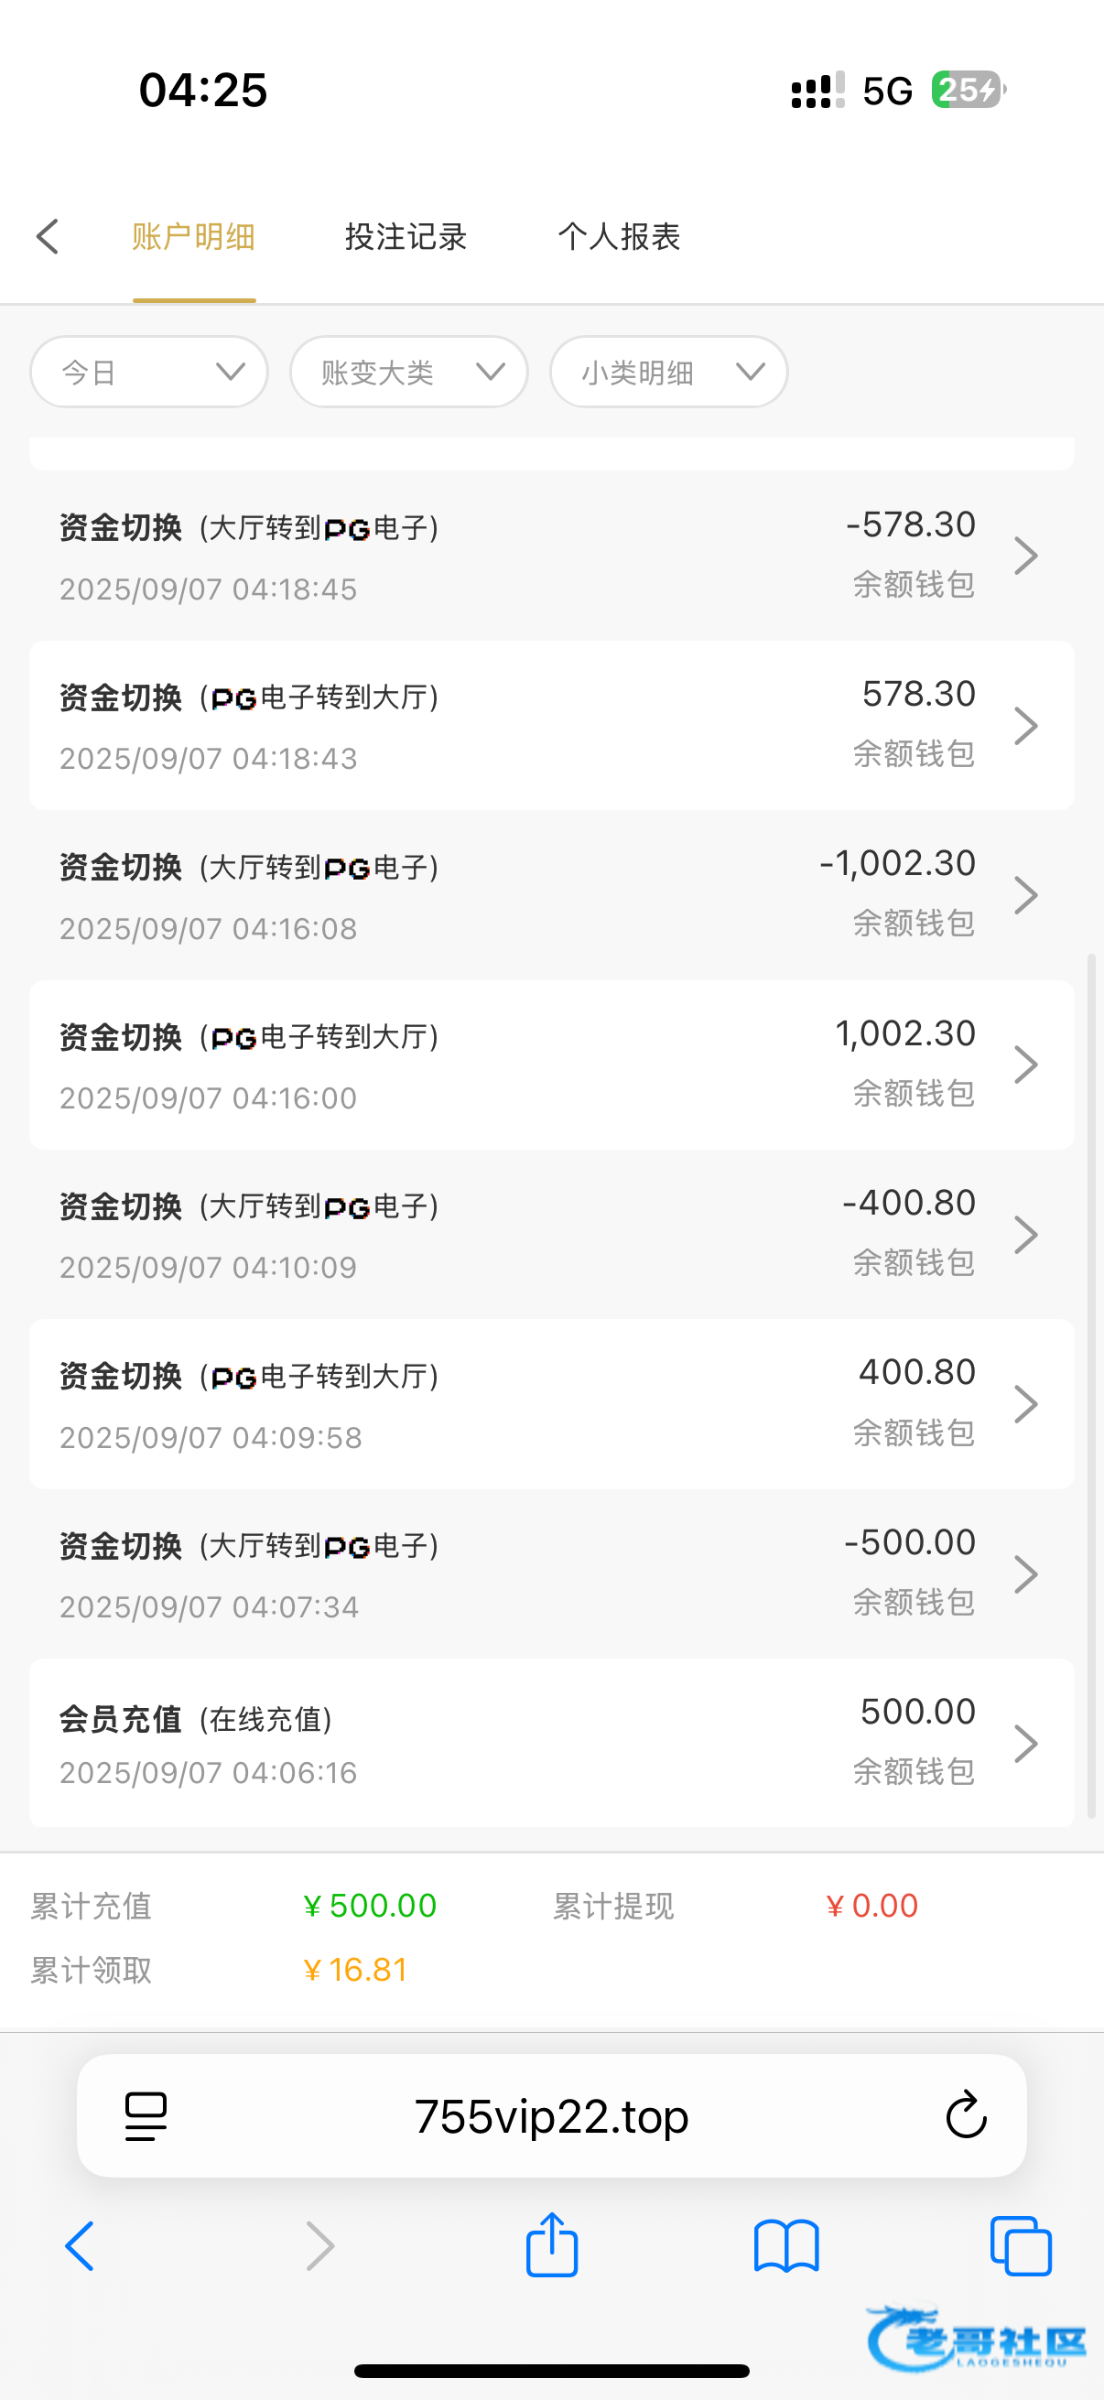Select the 账户明细 tab
Viewport: 1104px width, 2400px height.
point(194,237)
